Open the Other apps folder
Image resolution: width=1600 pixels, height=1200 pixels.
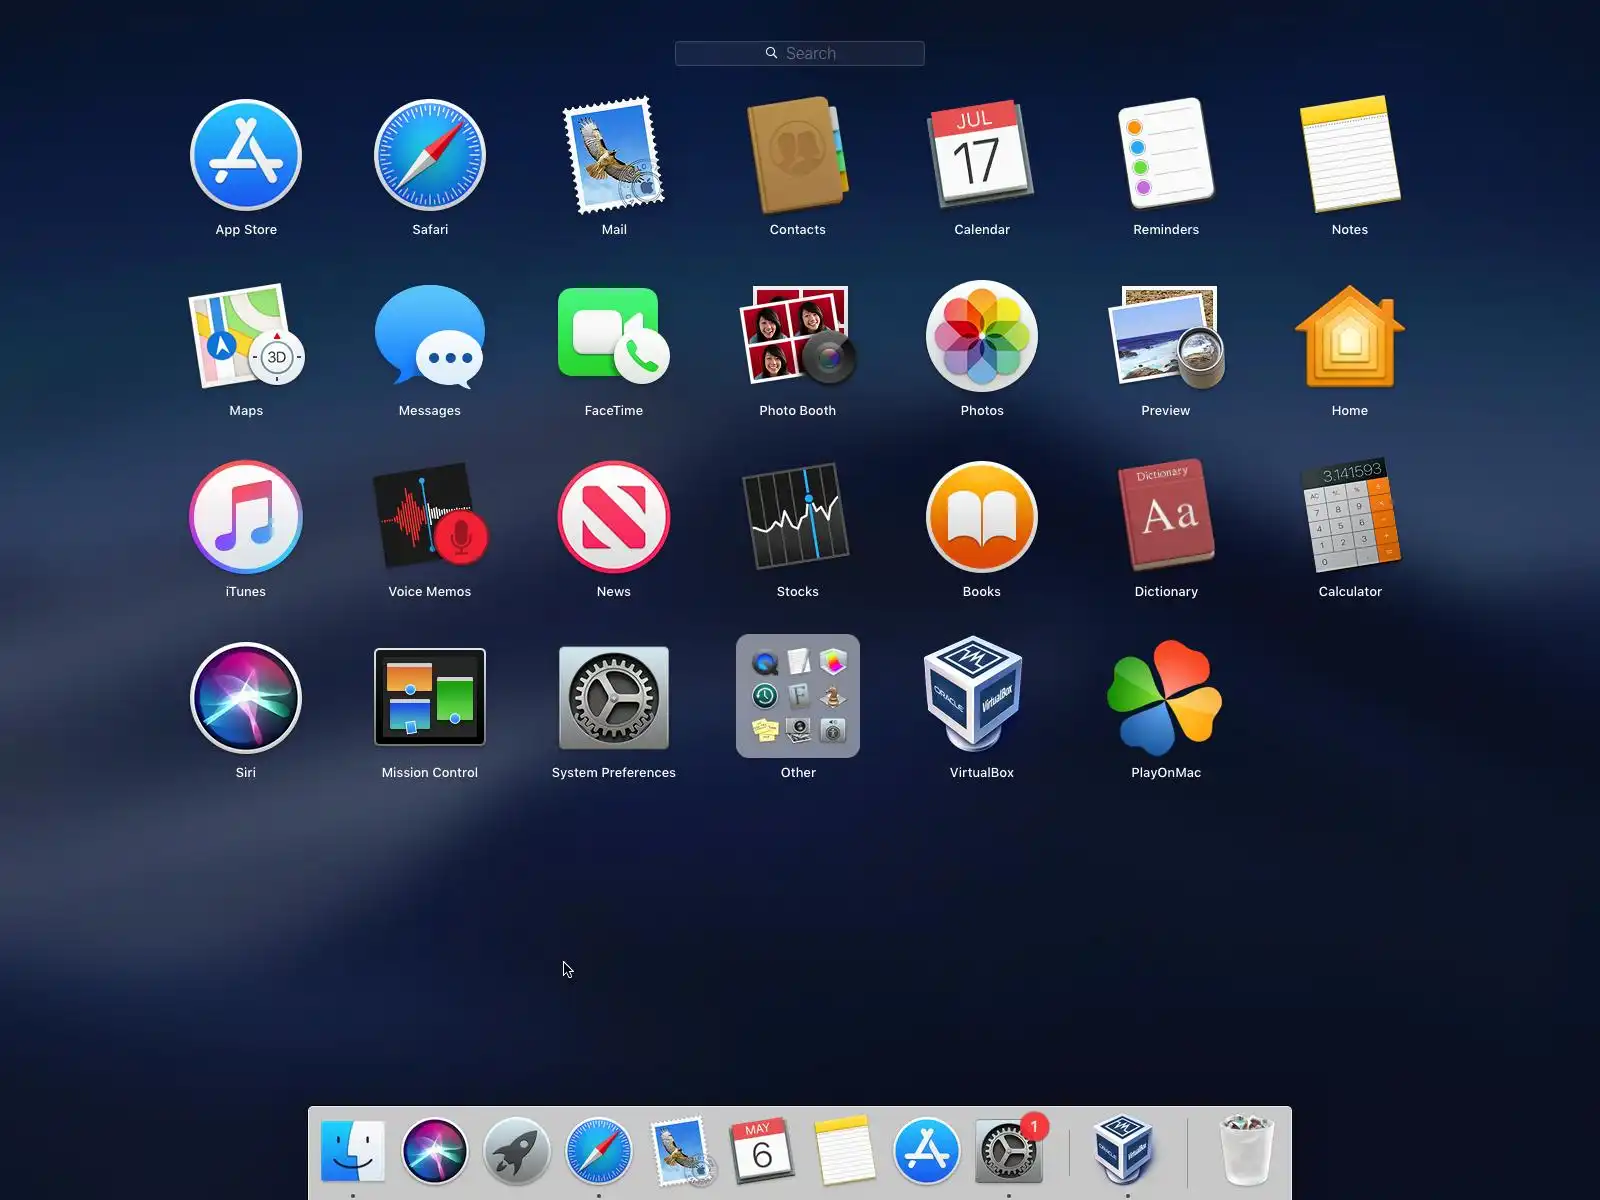[798, 696]
